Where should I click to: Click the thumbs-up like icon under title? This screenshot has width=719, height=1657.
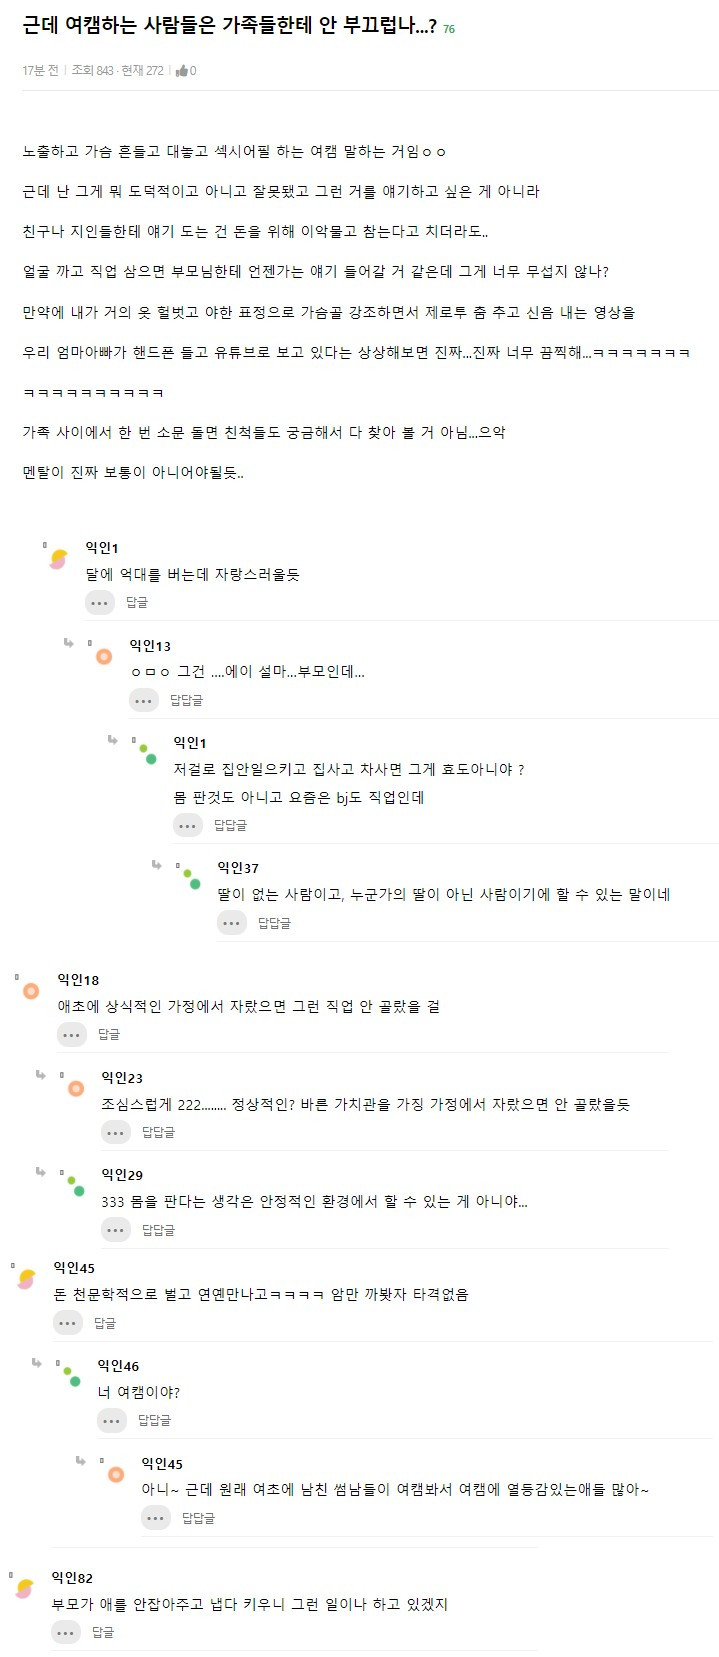pos(182,71)
